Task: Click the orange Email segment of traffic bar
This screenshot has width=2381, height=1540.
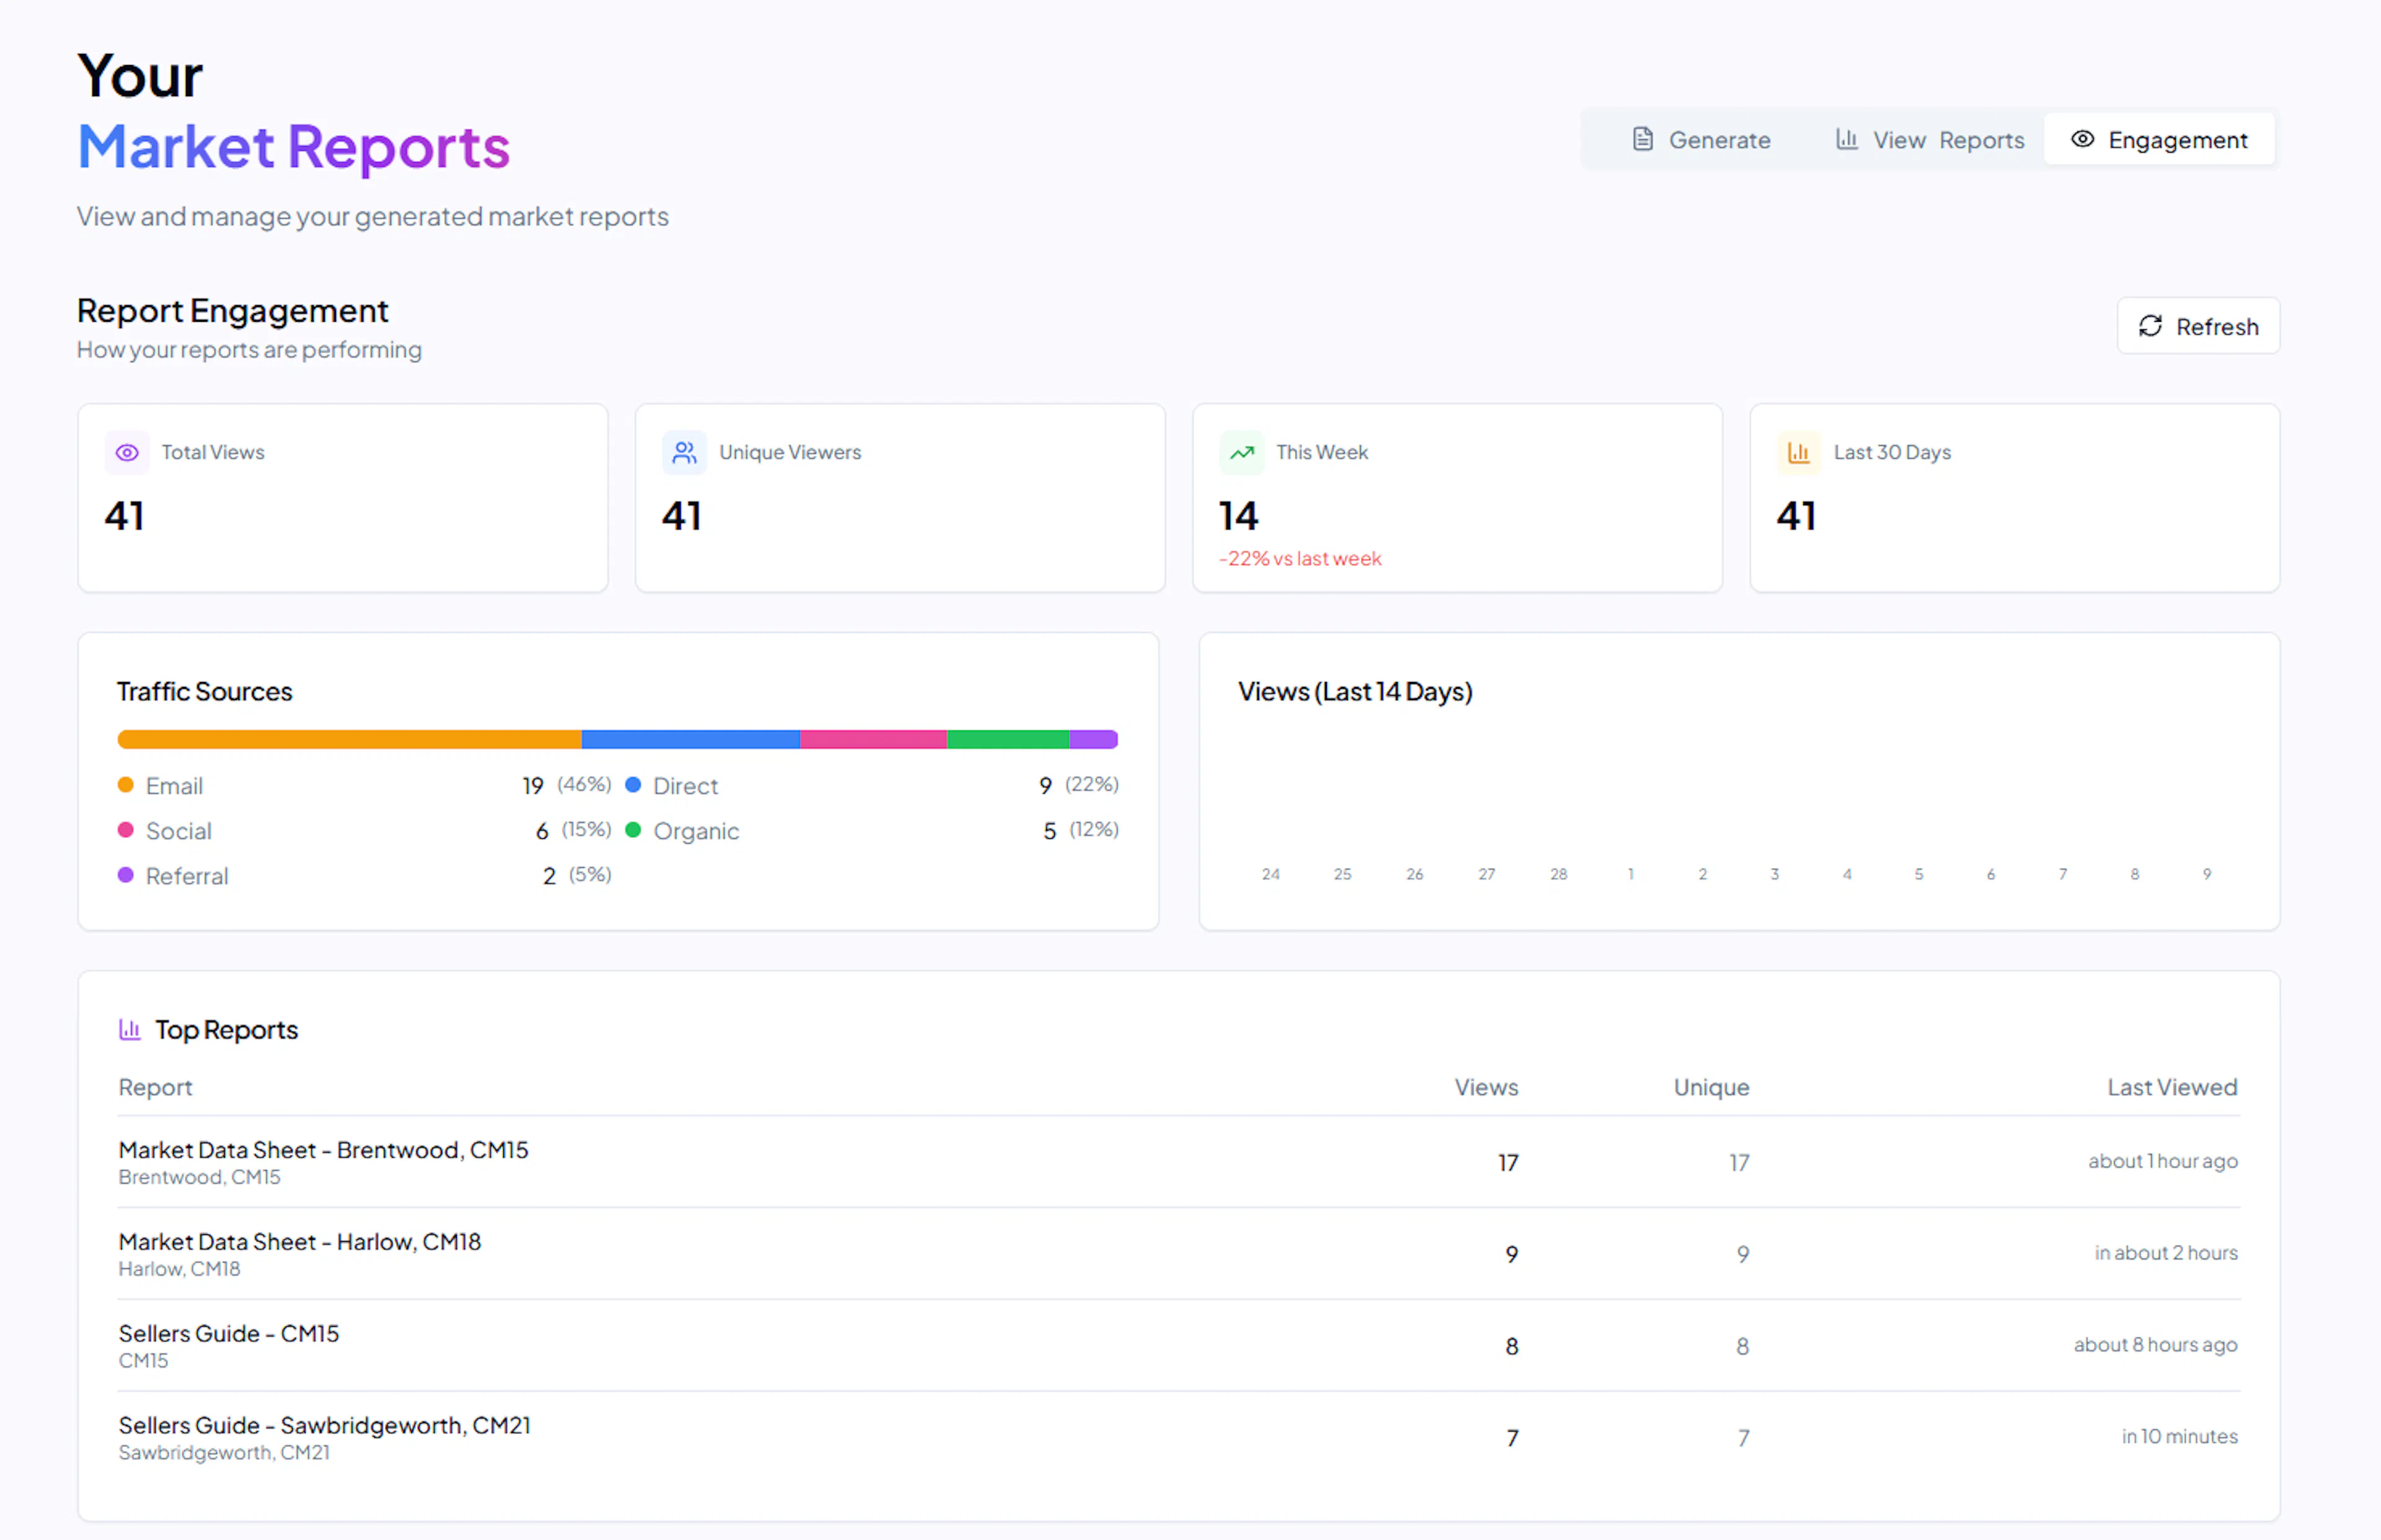Action: (x=349, y=739)
